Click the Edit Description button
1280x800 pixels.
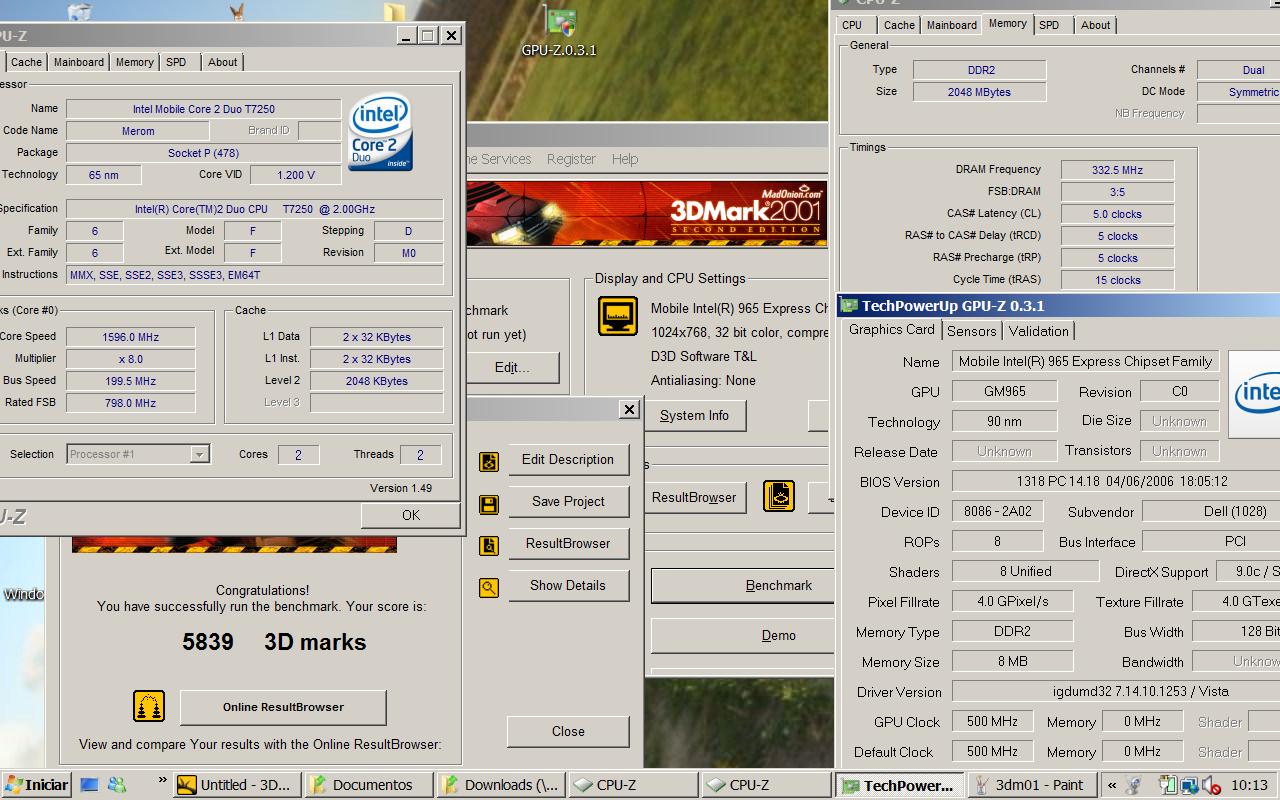point(568,460)
